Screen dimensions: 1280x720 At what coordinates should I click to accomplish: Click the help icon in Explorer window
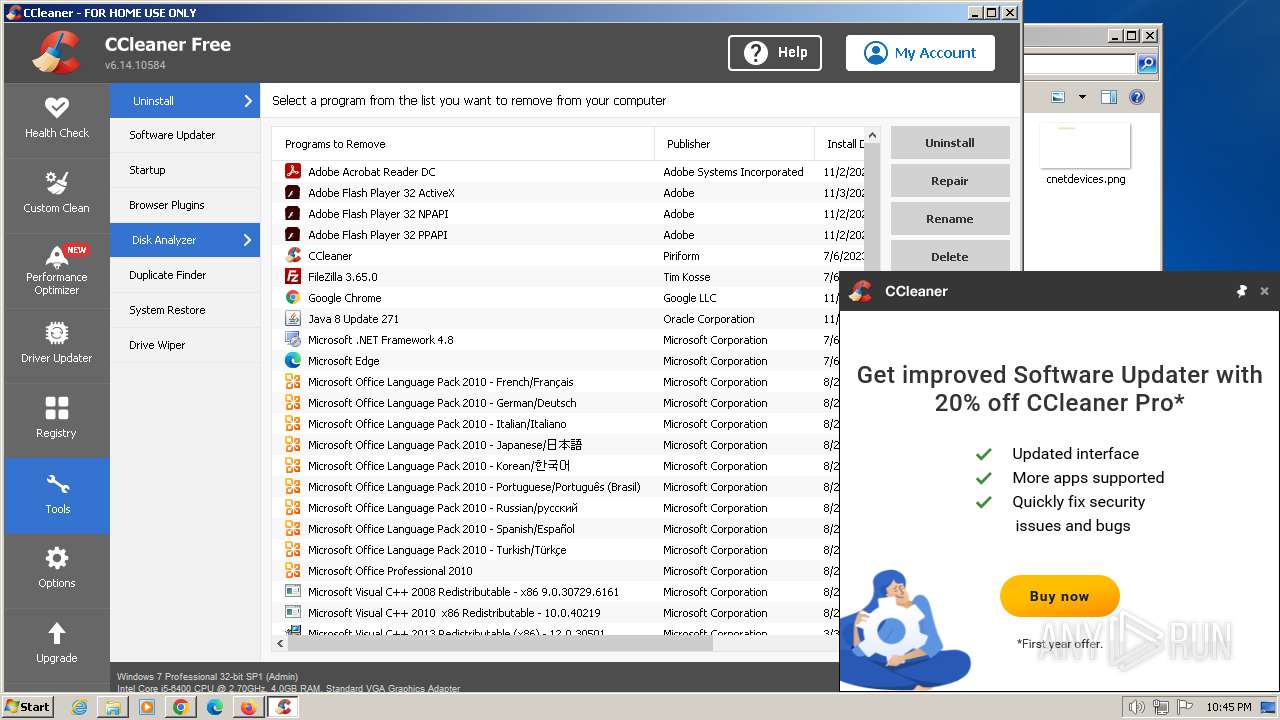(x=1137, y=97)
